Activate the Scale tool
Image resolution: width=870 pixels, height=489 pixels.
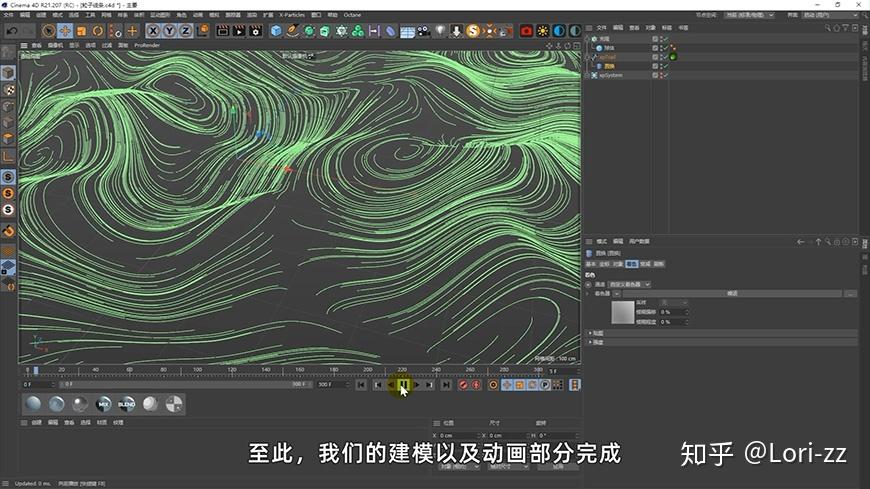pos(82,31)
